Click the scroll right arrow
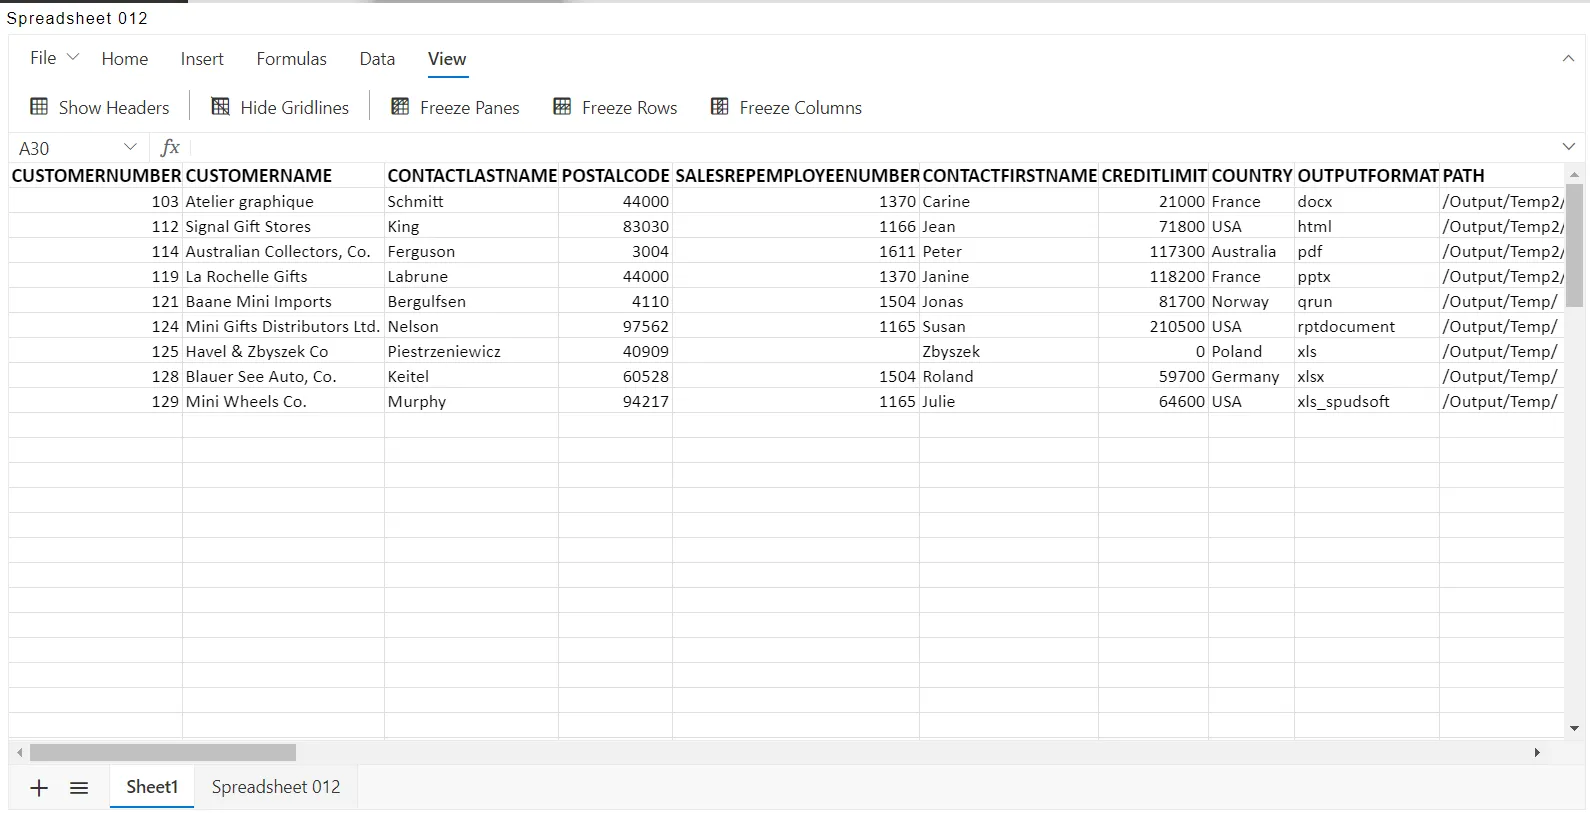 1537,752
